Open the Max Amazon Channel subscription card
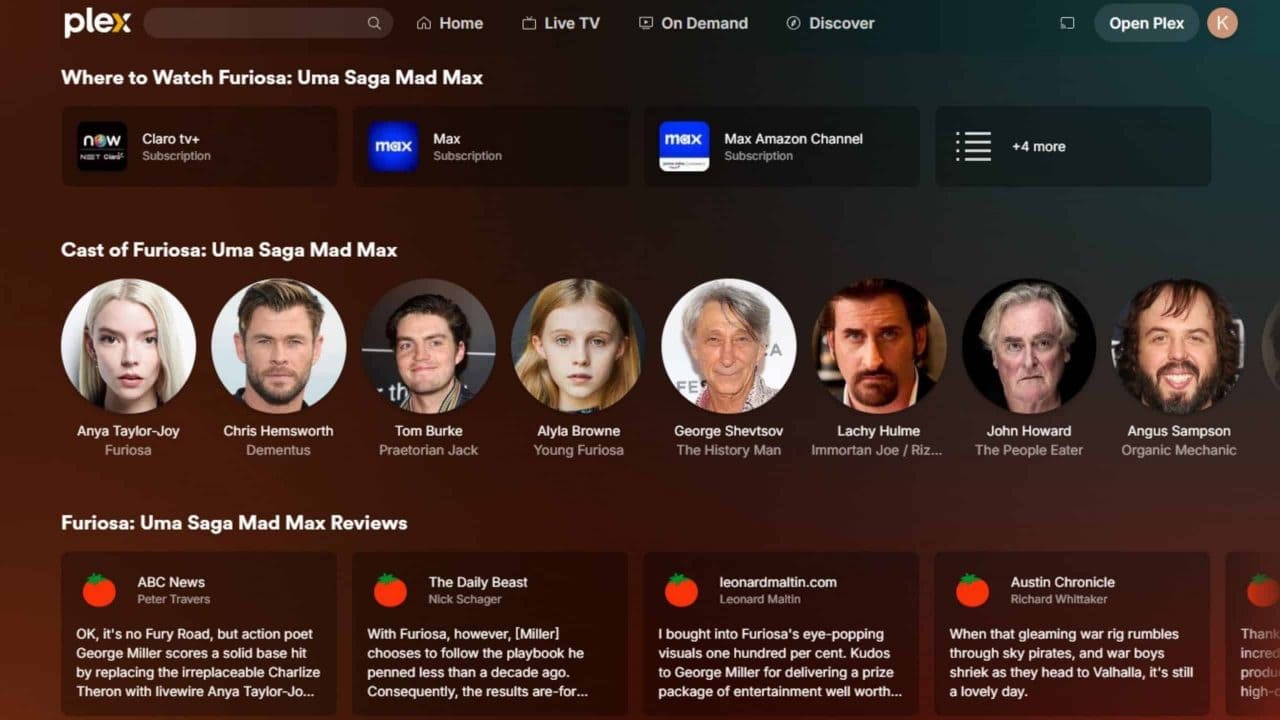 click(x=781, y=146)
